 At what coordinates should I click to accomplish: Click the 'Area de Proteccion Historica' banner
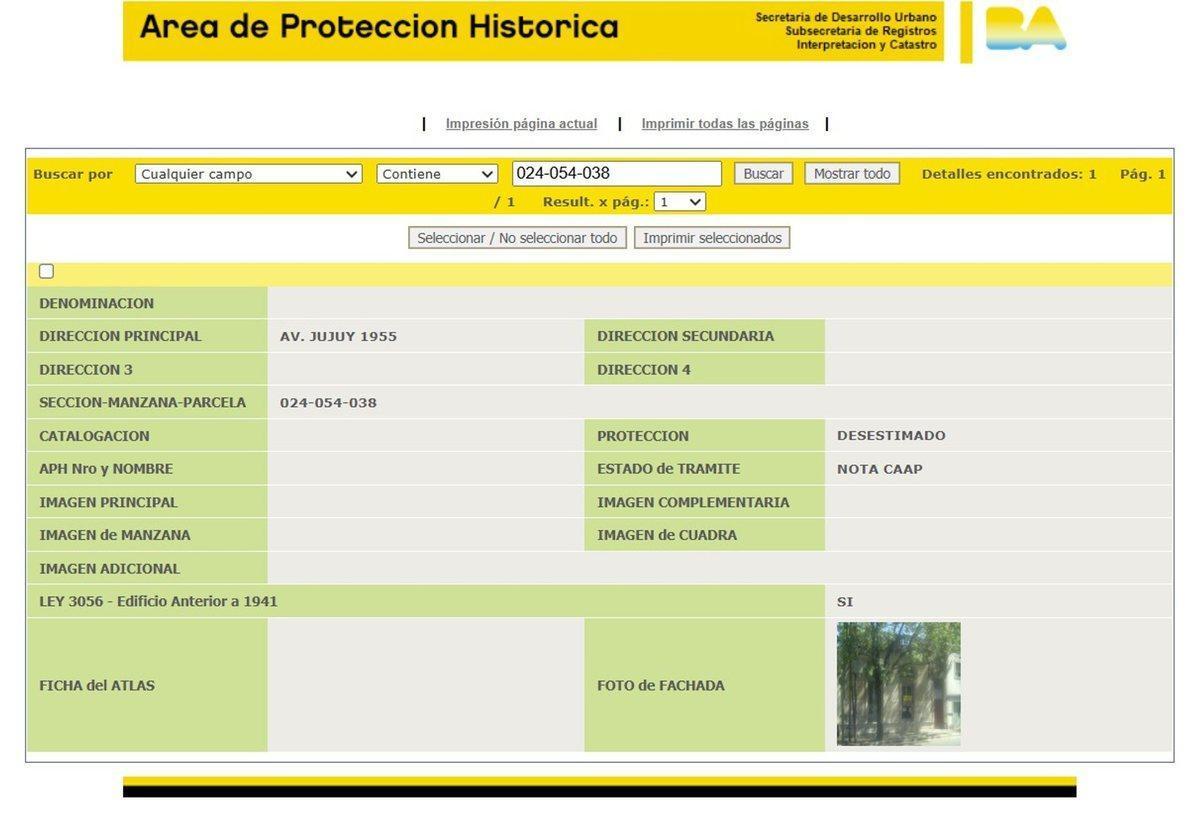[533, 31]
